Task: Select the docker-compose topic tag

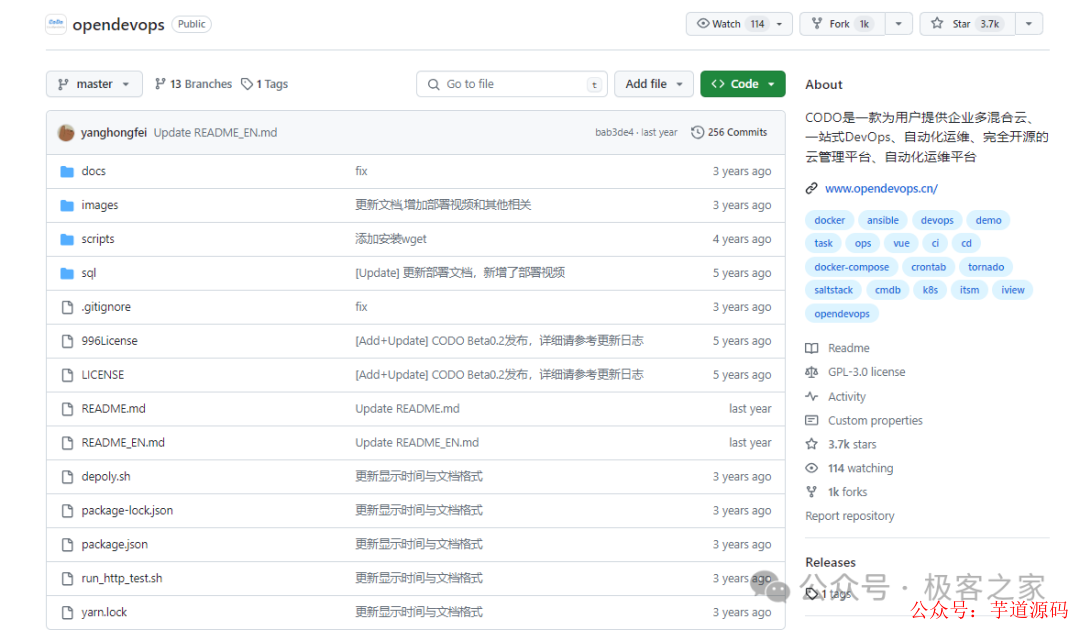Action: click(851, 267)
